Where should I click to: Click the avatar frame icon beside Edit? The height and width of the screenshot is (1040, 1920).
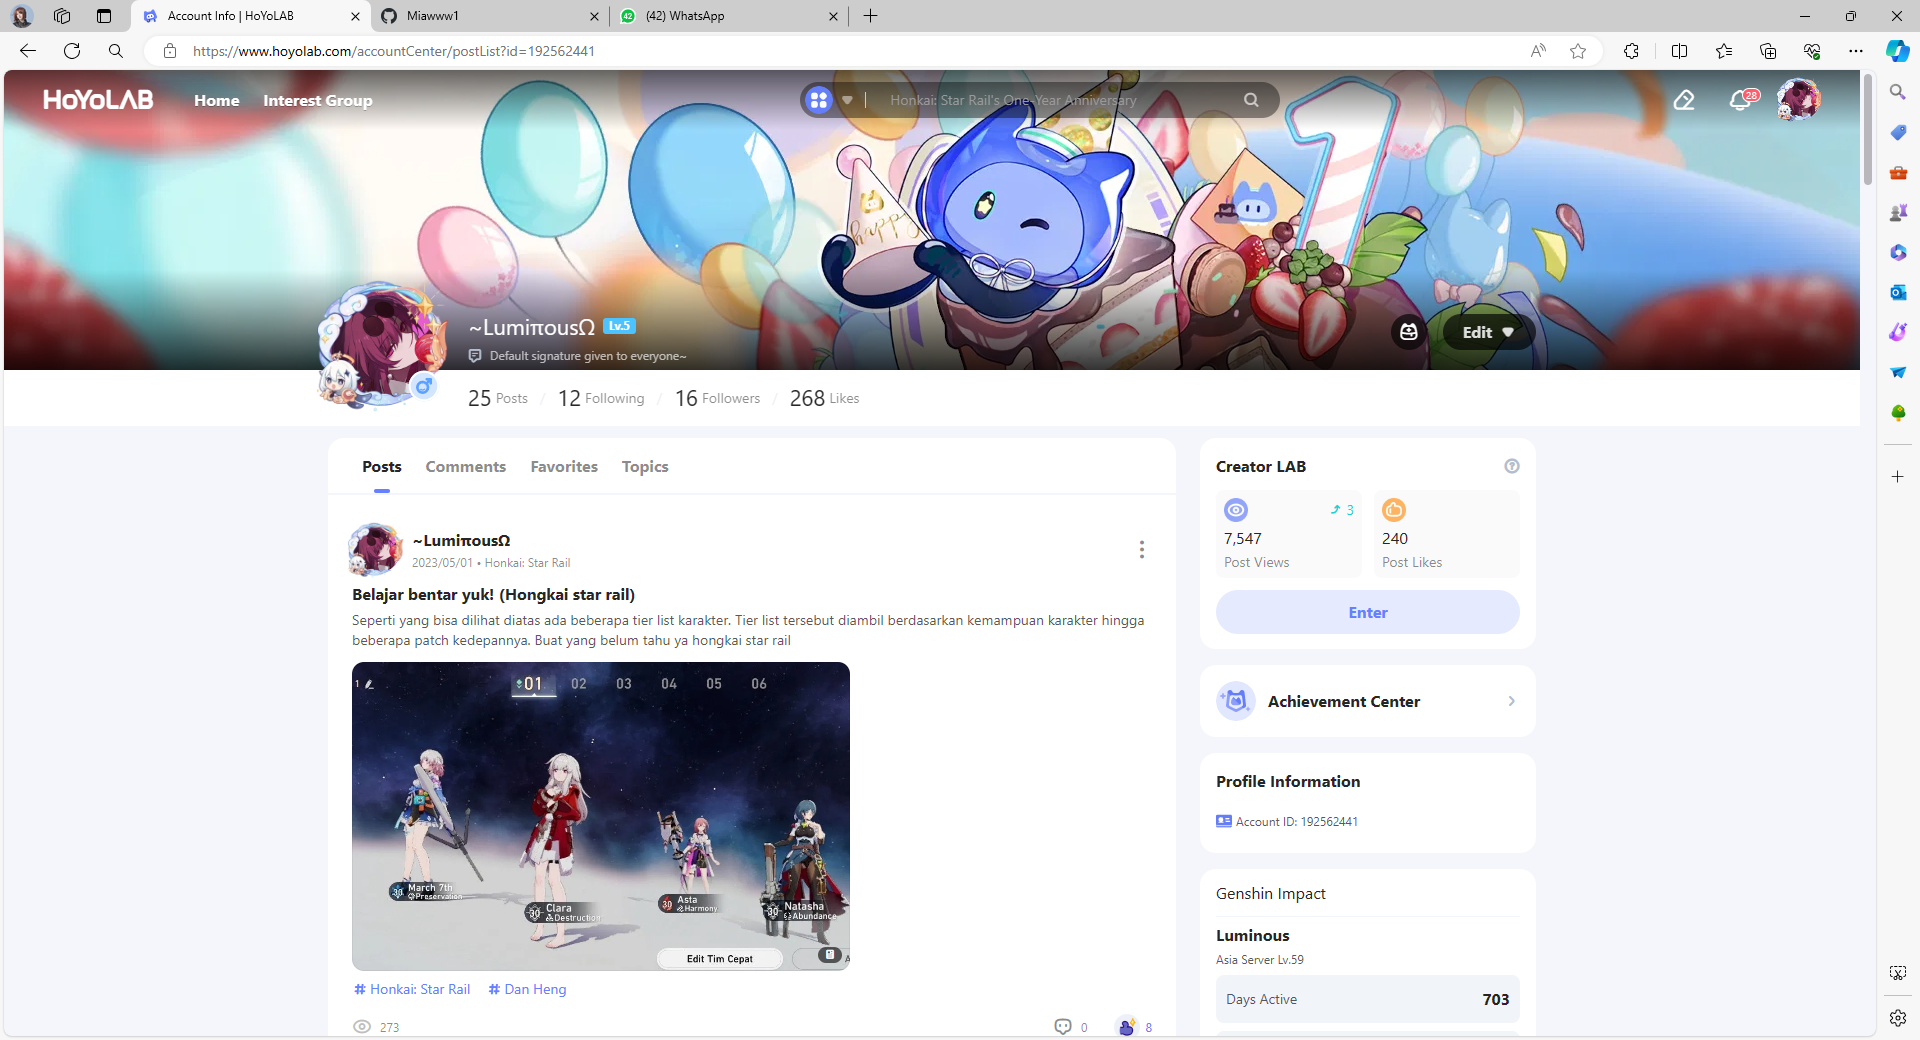(1408, 332)
